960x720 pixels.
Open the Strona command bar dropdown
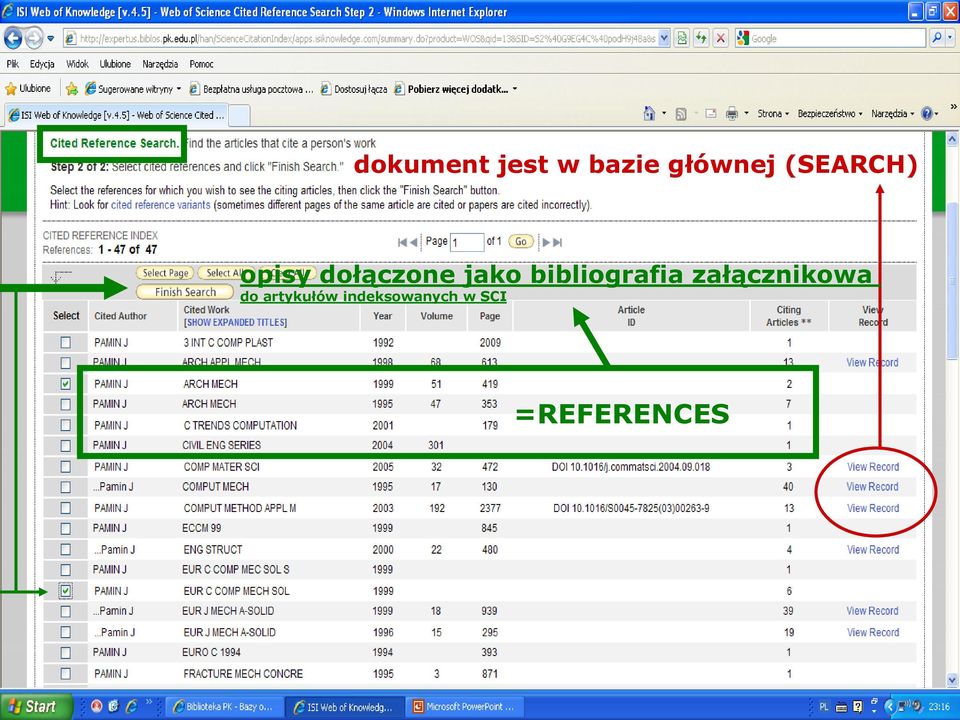(773, 114)
